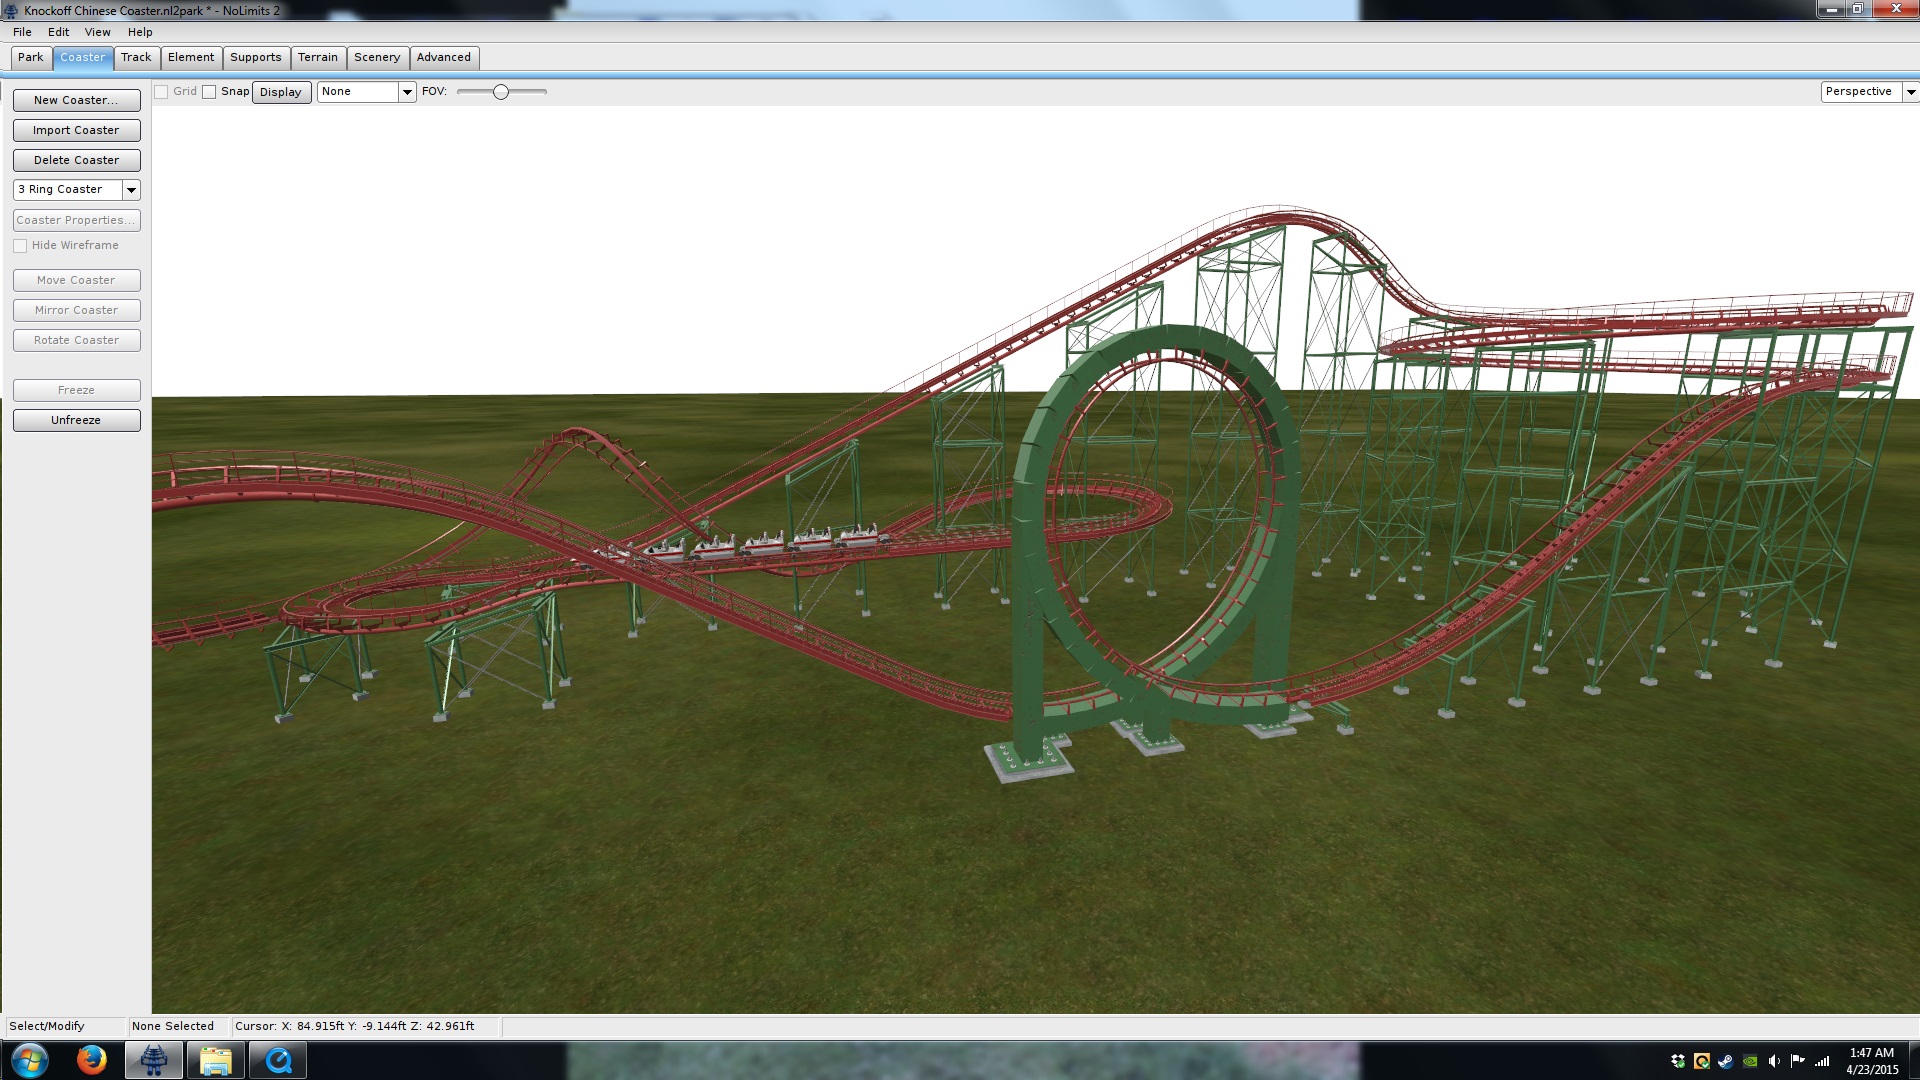This screenshot has width=1920, height=1080.
Task: Click the FOV slider handle
Action: click(x=501, y=92)
